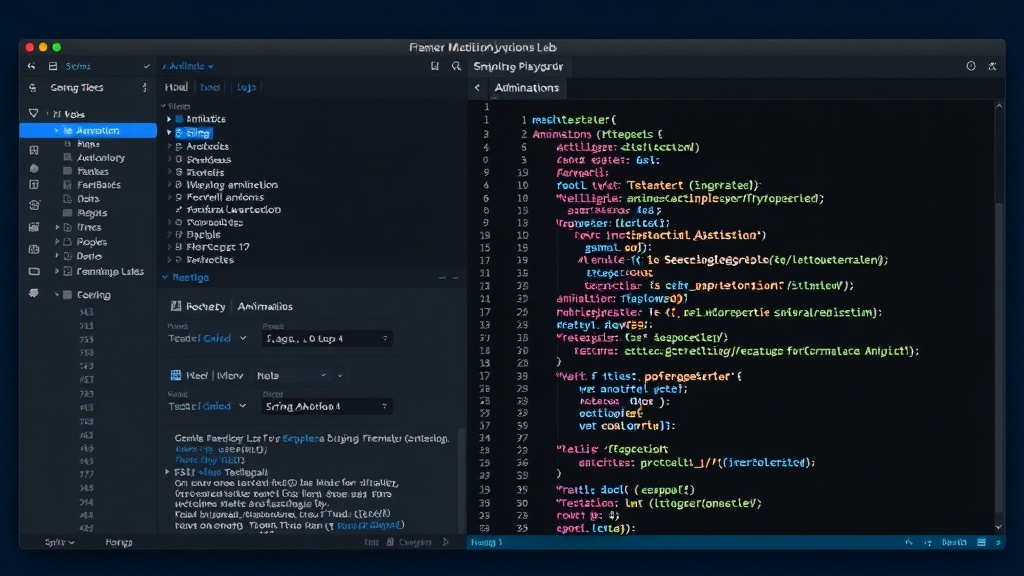Open the 'Sring Ahotion 4' combo box
This screenshot has width=1024, height=576.
tap(327, 406)
